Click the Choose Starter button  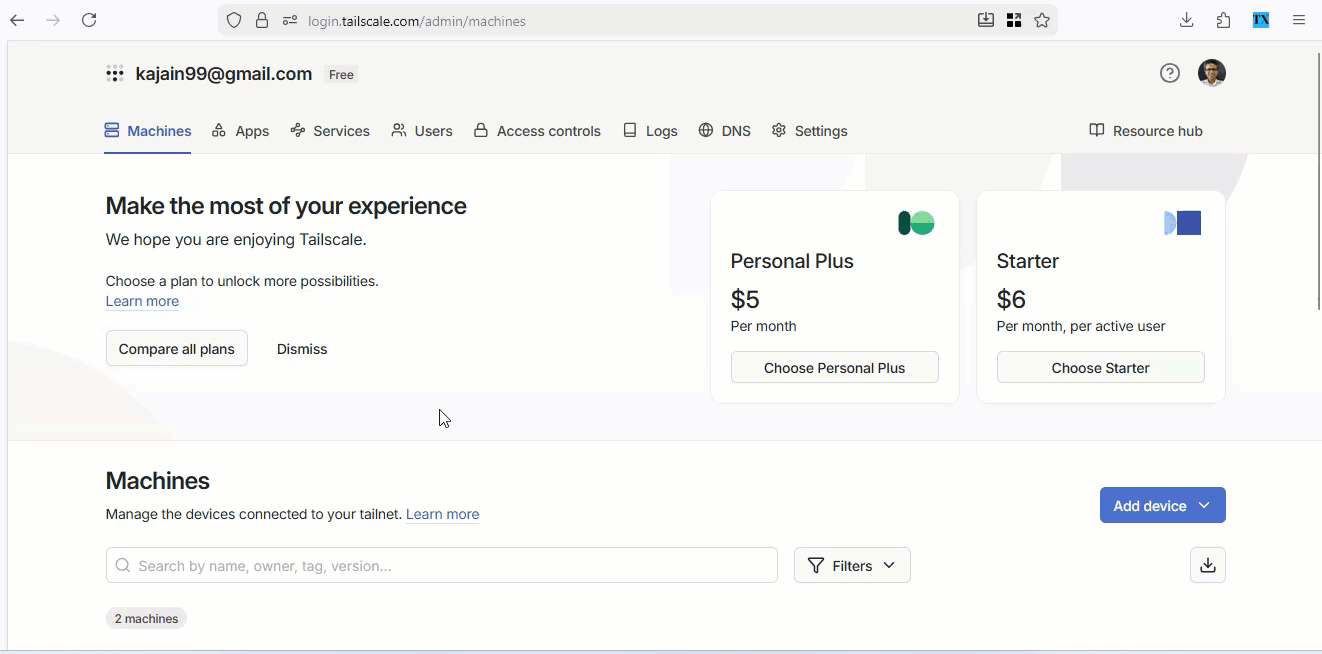point(1100,367)
